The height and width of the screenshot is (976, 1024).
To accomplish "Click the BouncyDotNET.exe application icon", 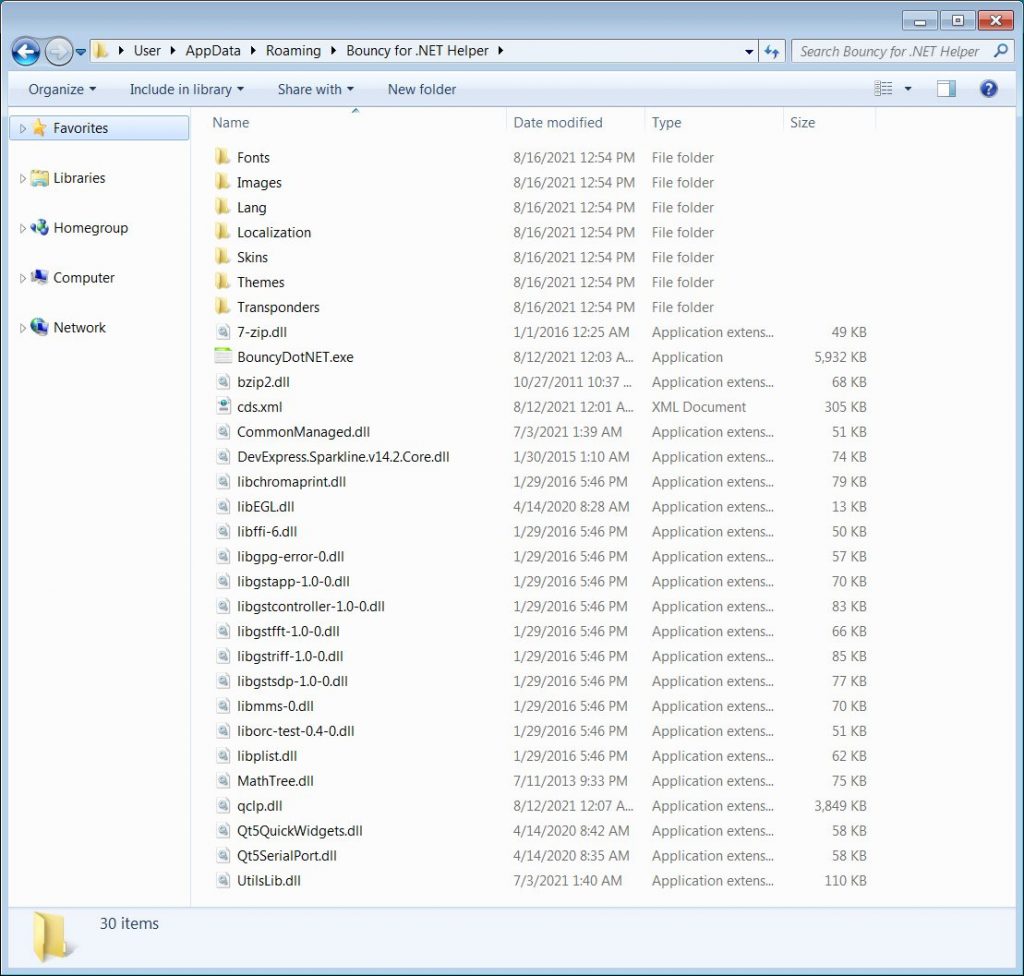I will click(222, 357).
